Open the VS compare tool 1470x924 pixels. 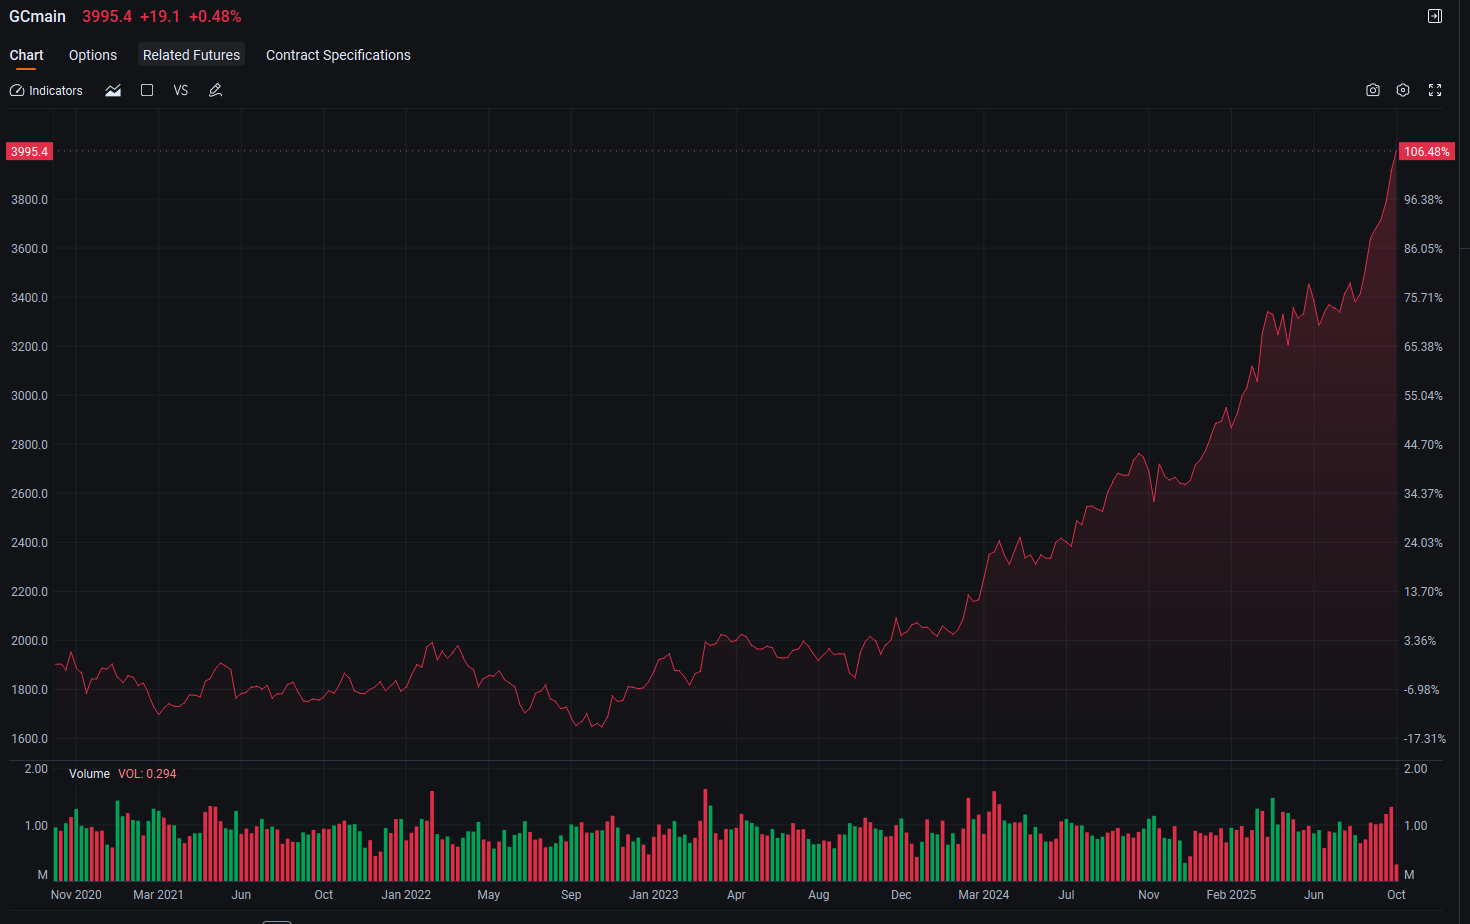(x=181, y=90)
